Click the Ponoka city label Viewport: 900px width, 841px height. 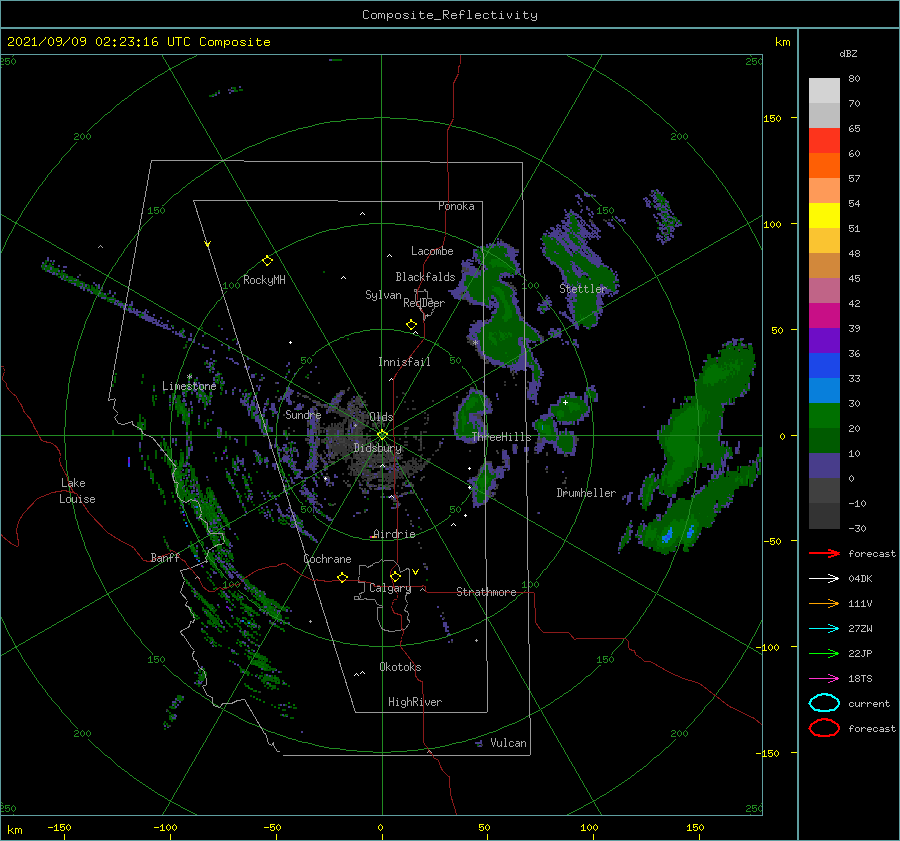click(x=456, y=206)
